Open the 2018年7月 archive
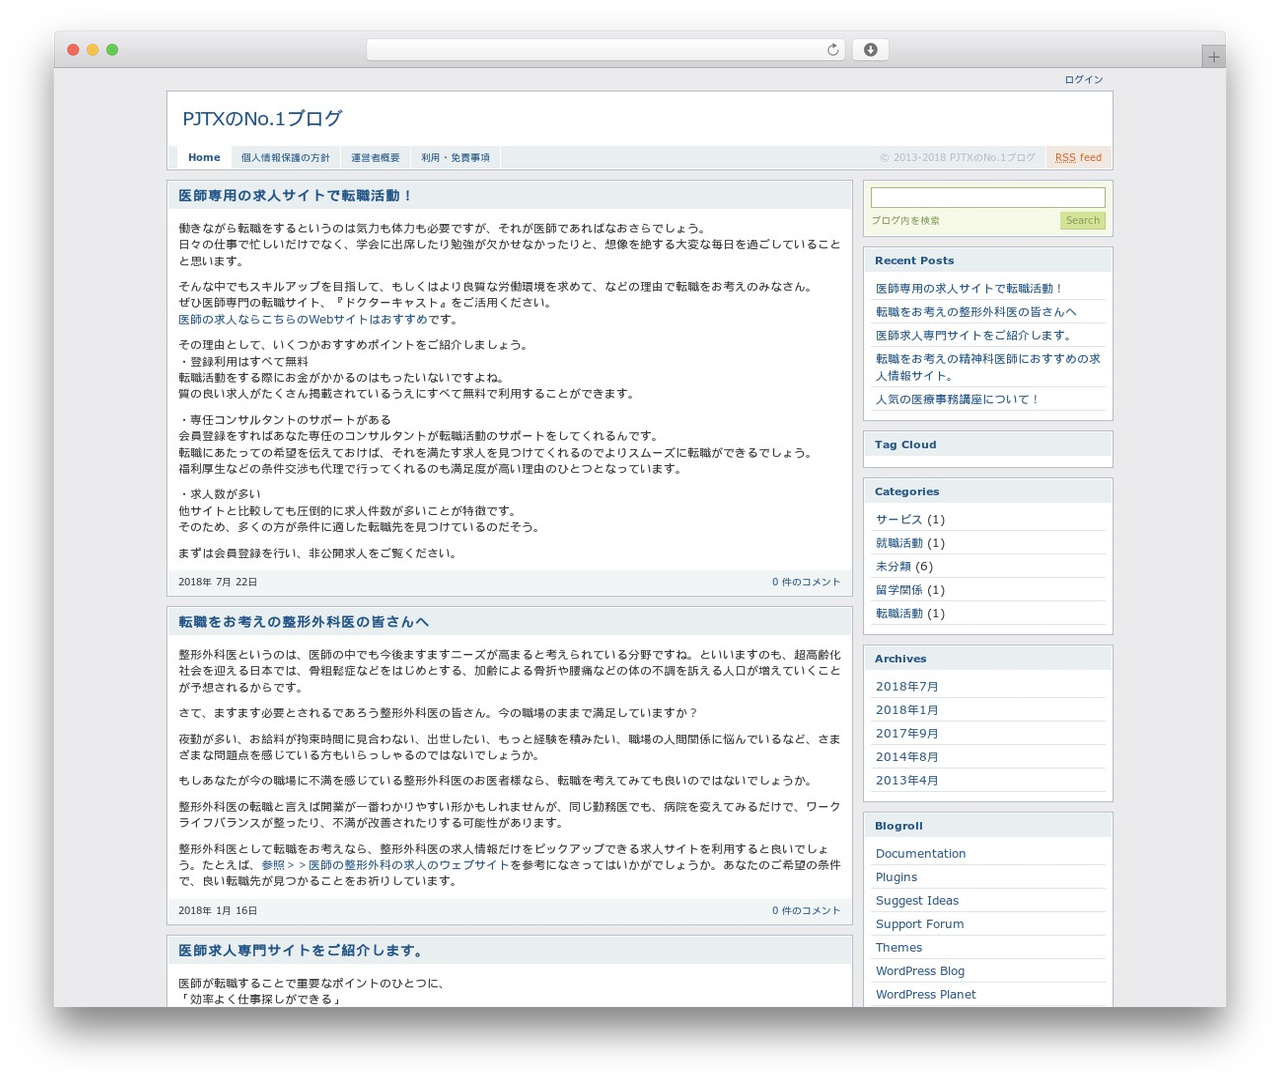Image resolution: width=1280 pixels, height=1084 pixels. [907, 687]
